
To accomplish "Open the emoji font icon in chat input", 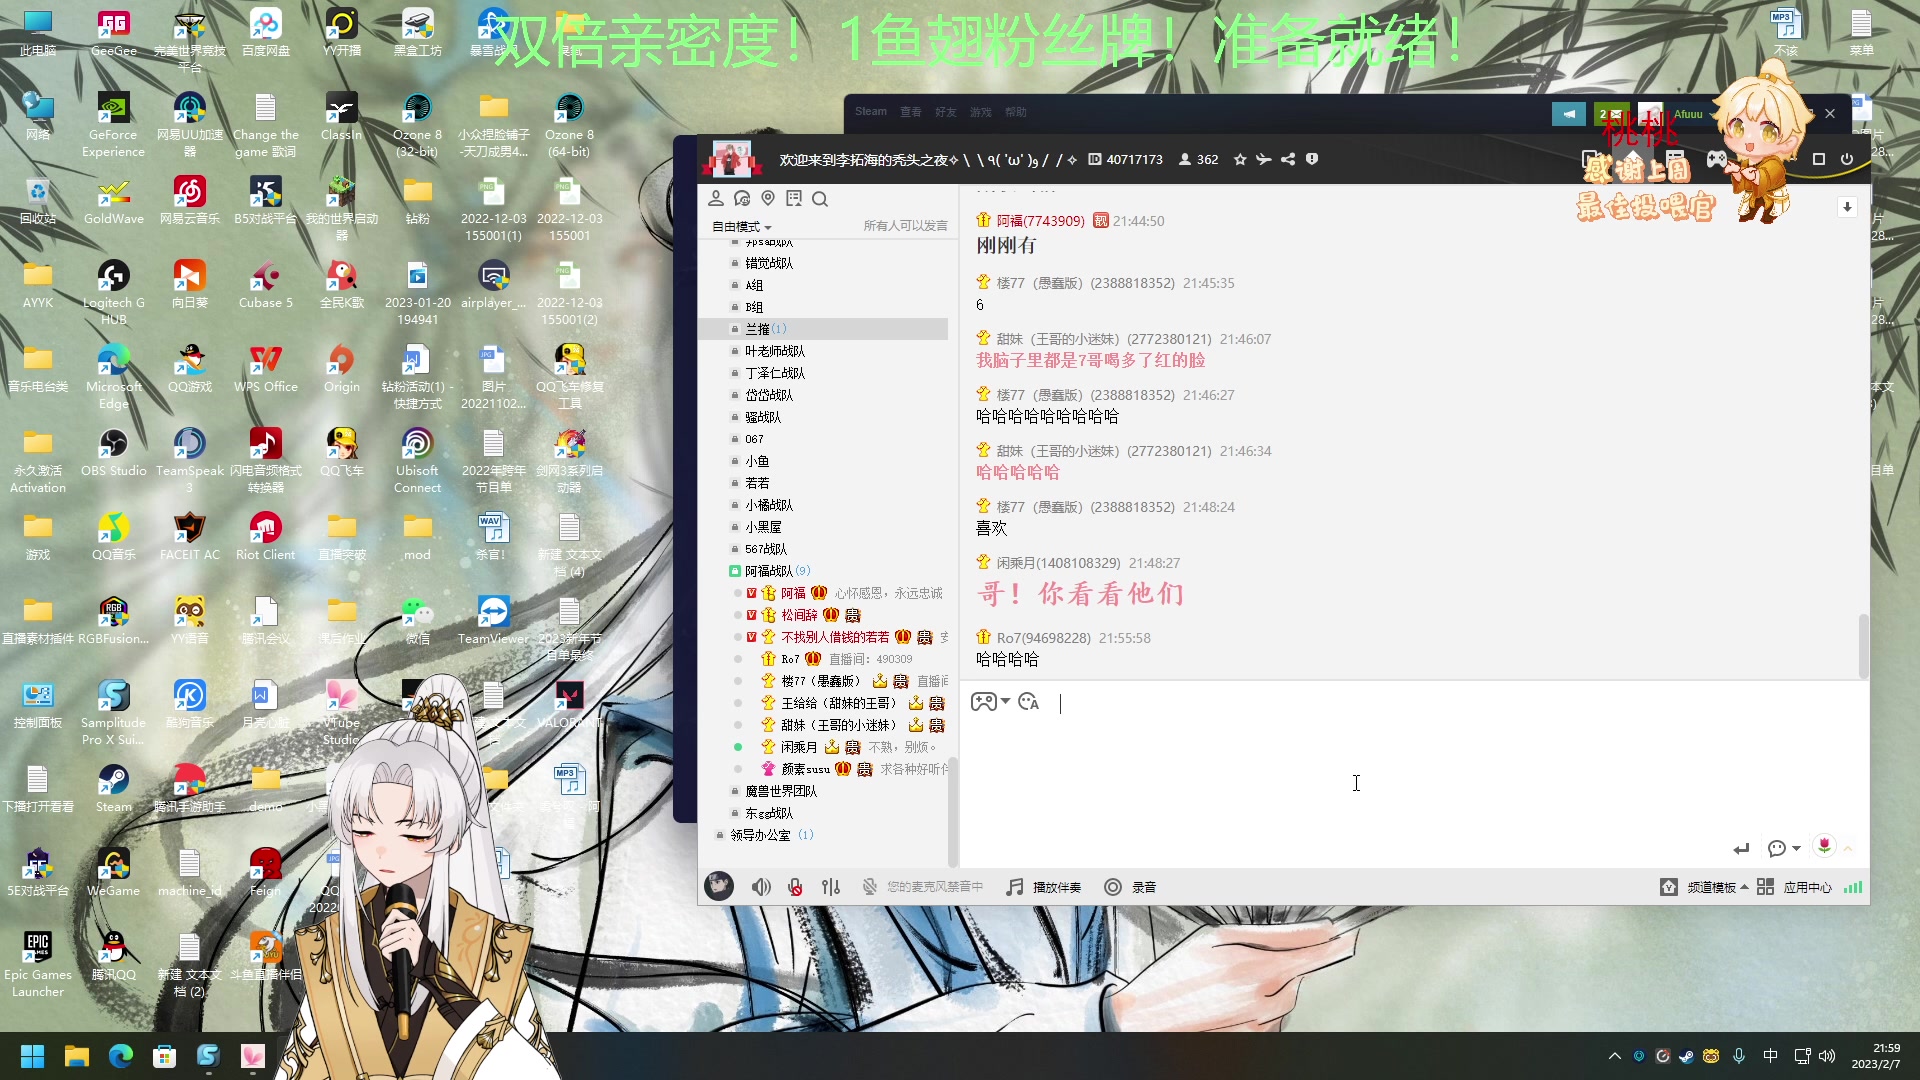I will pos(1028,702).
